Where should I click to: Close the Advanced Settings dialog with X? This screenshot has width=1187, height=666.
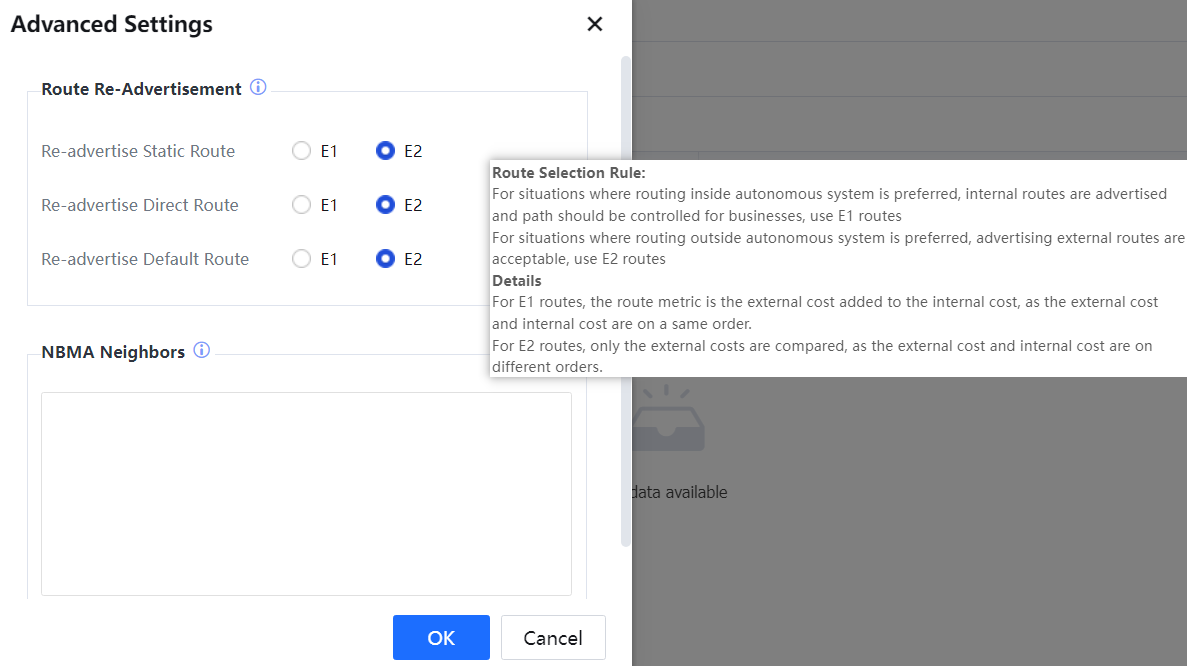coord(594,24)
